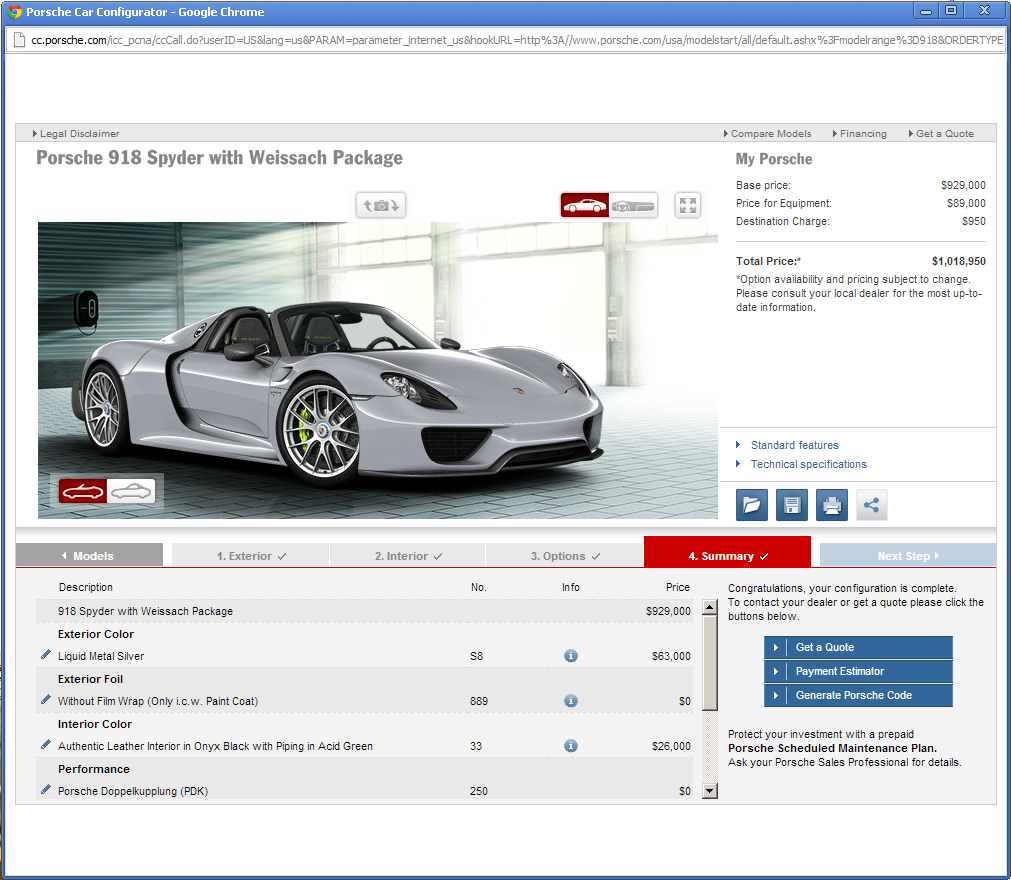Open Financing link

[x=859, y=133]
